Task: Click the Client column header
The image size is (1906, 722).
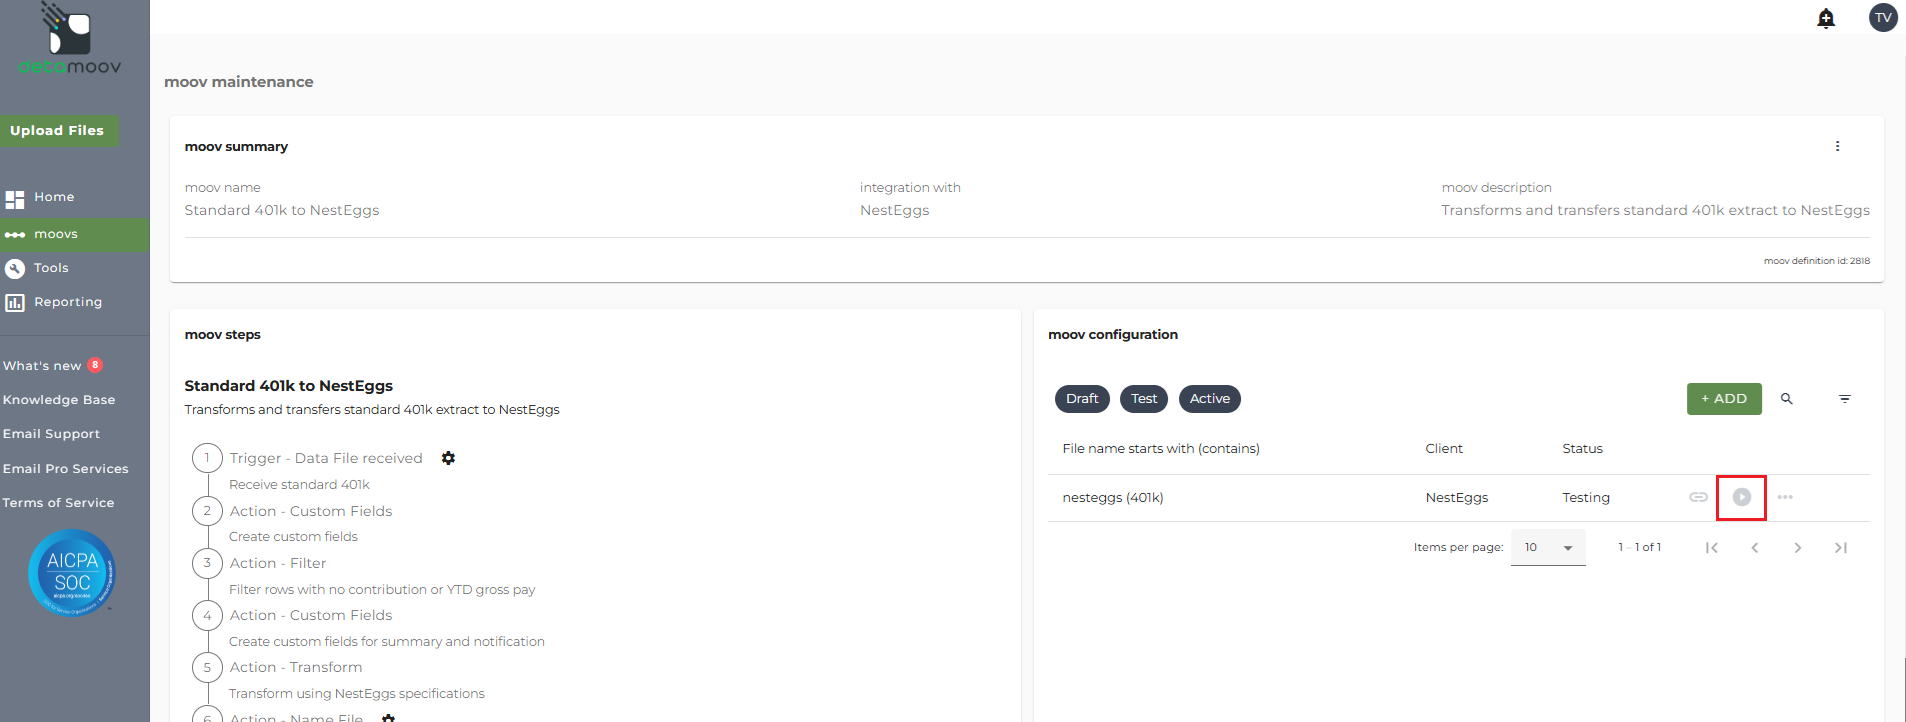Action: pos(1444,449)
